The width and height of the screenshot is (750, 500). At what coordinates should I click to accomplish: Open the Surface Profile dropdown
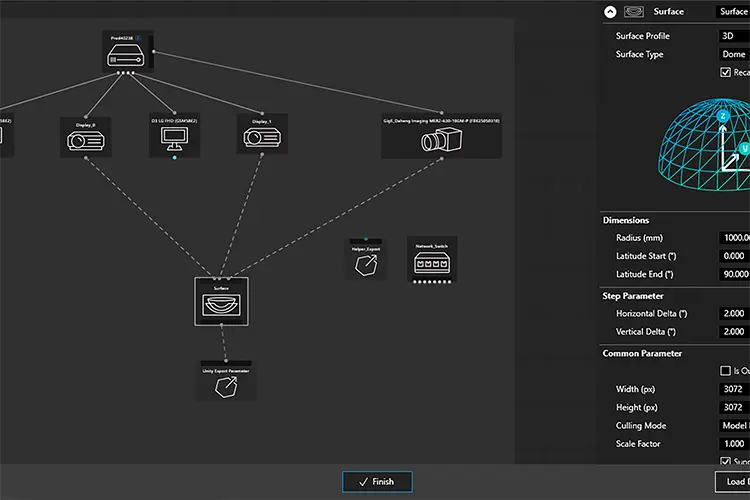click(x=734, y=36)
